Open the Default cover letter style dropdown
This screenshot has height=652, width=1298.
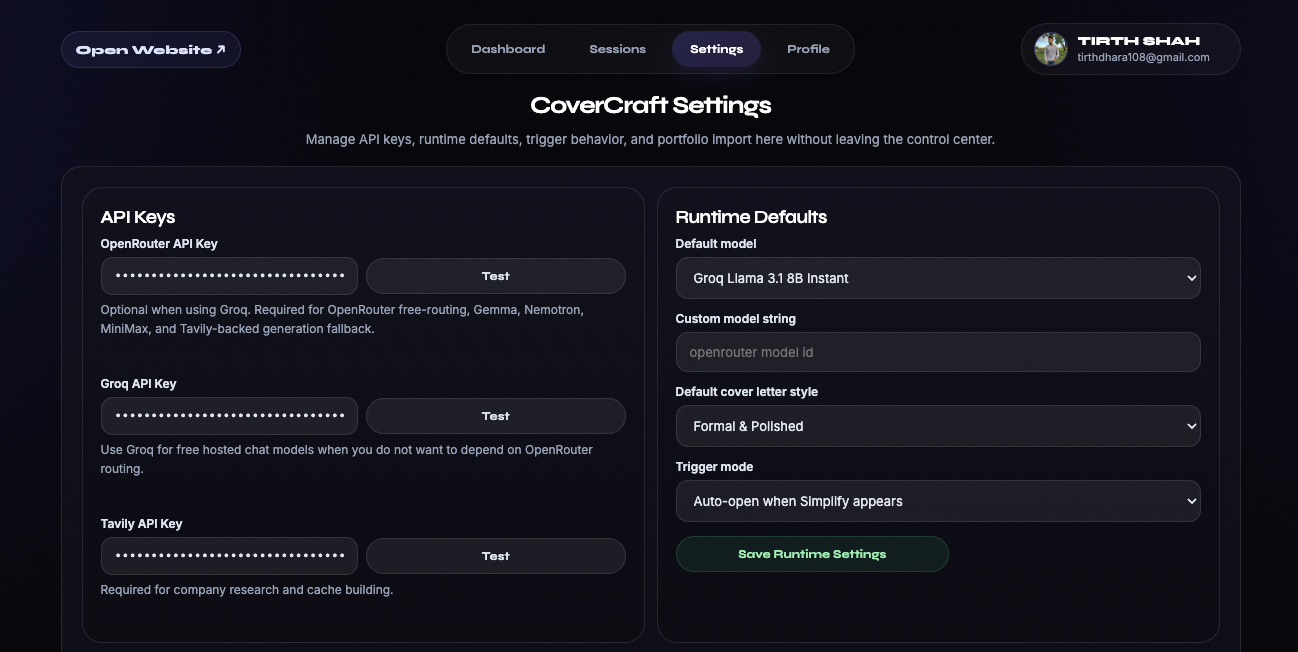(937, 425)
